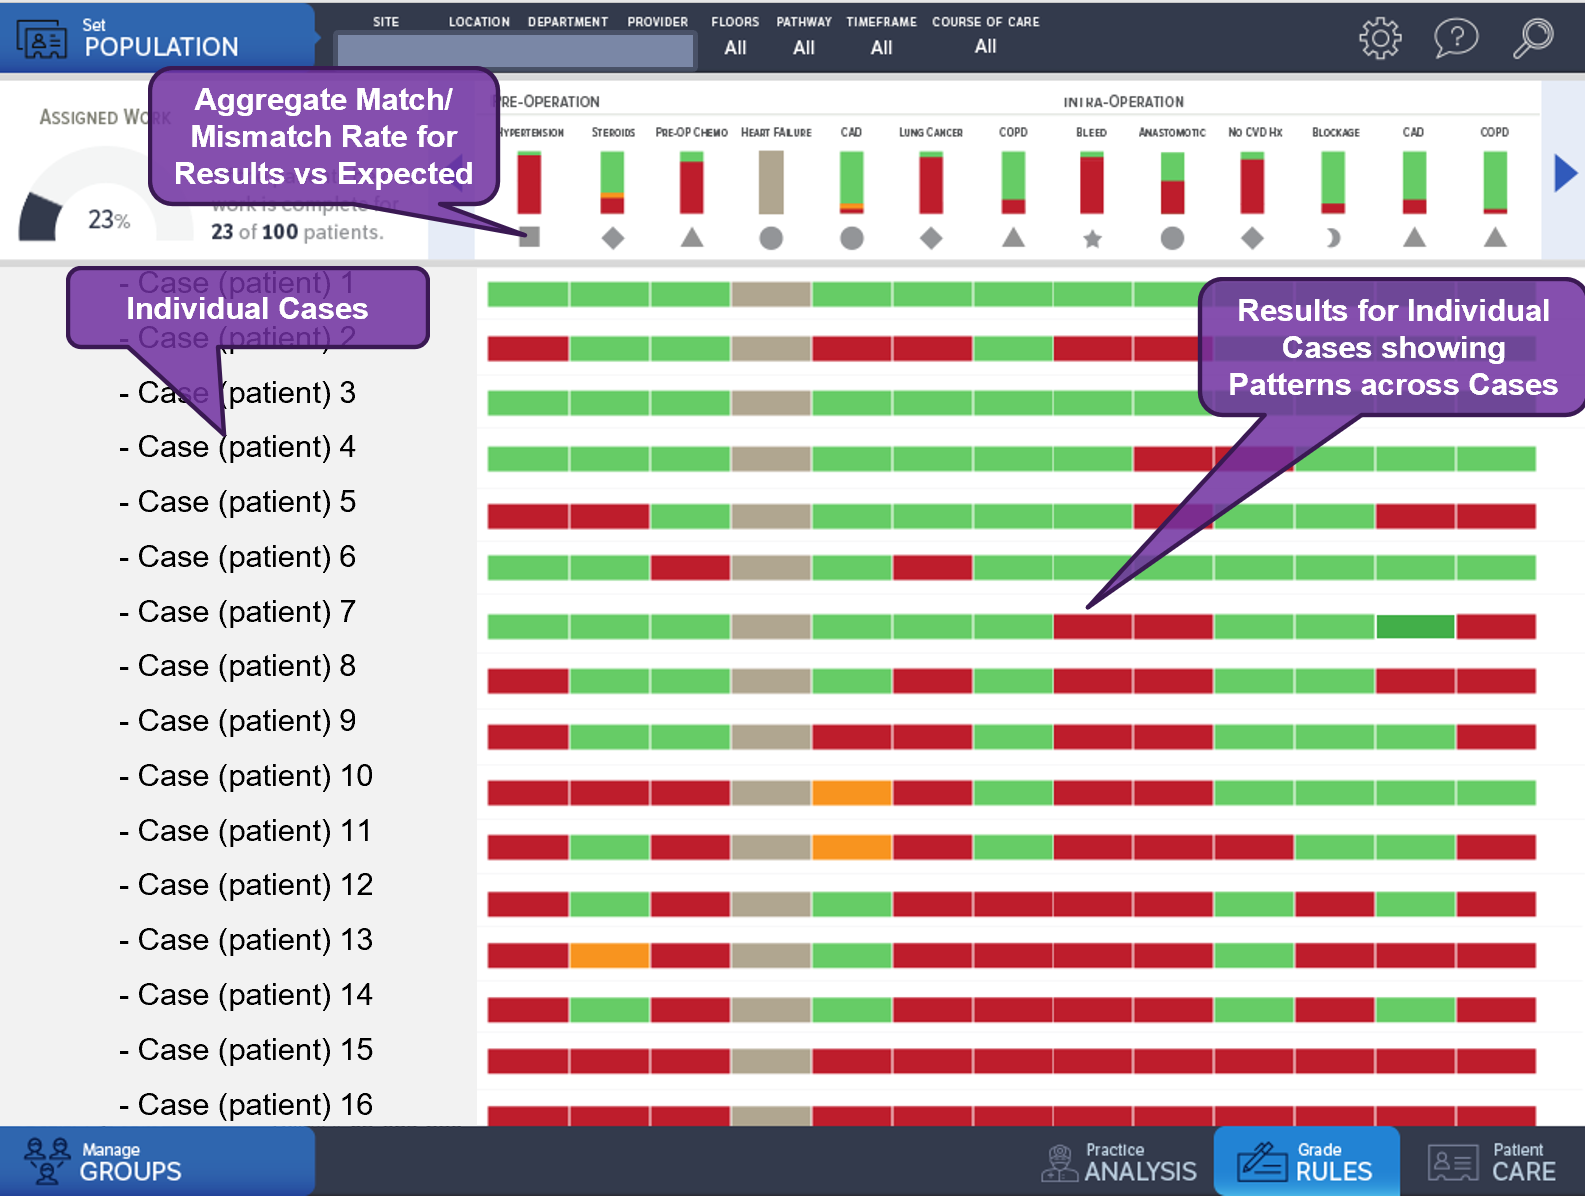Switch to Practice Analysis
This screenshot has width=1585, height=1196.
tap(1119, 1162)
